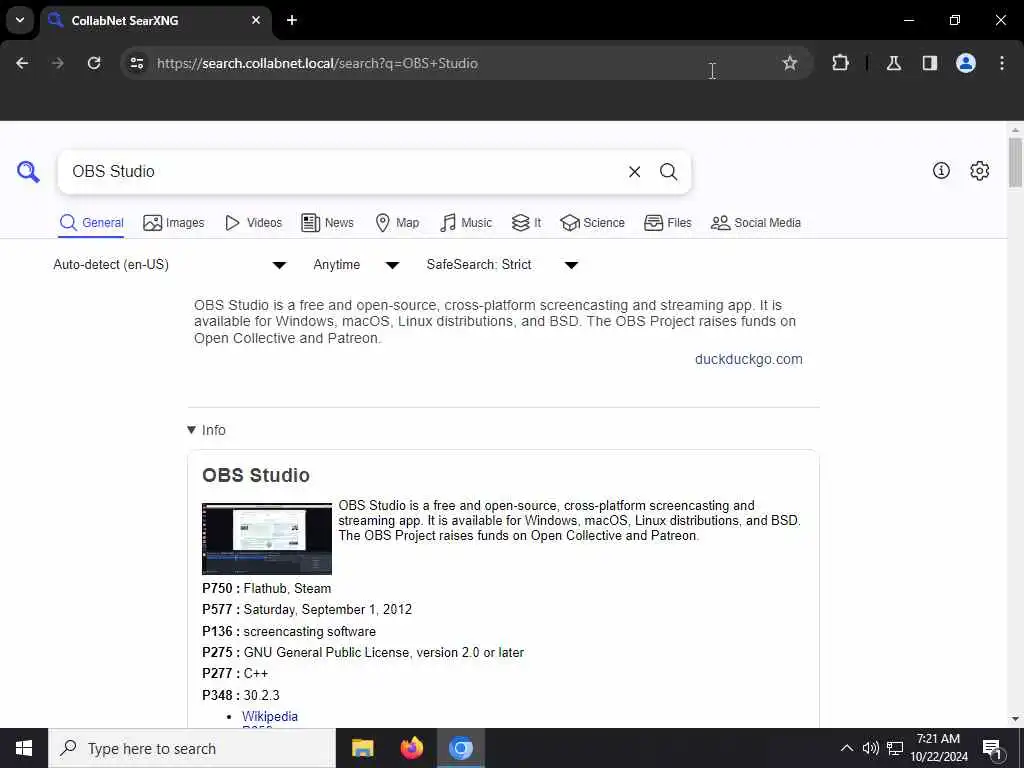Open the Extensions puzzle icon
This screenshot has height=768, width=1024.
click(840, 63)
